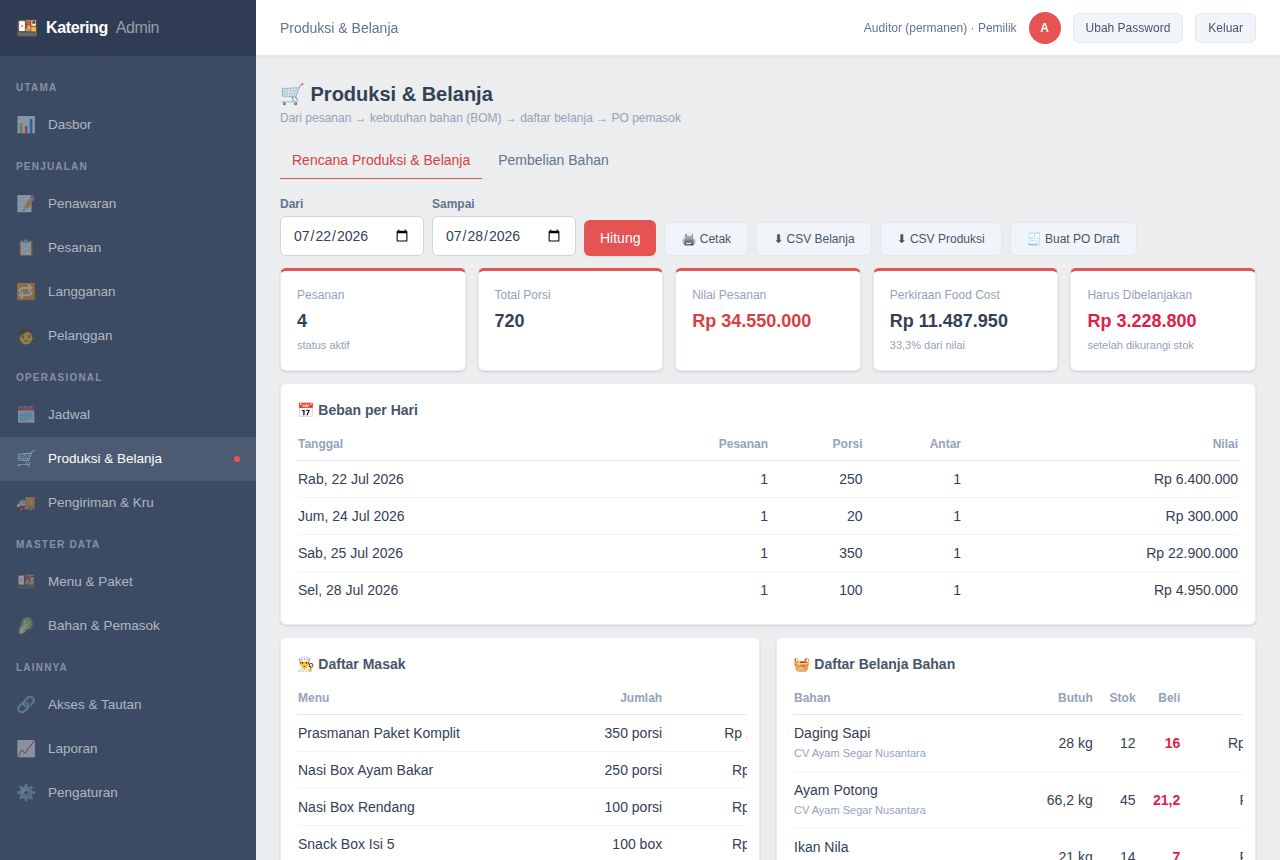Viewport: 1280px width, 860px height.
Task: Click Ubah Password button
Action: 1128,28
